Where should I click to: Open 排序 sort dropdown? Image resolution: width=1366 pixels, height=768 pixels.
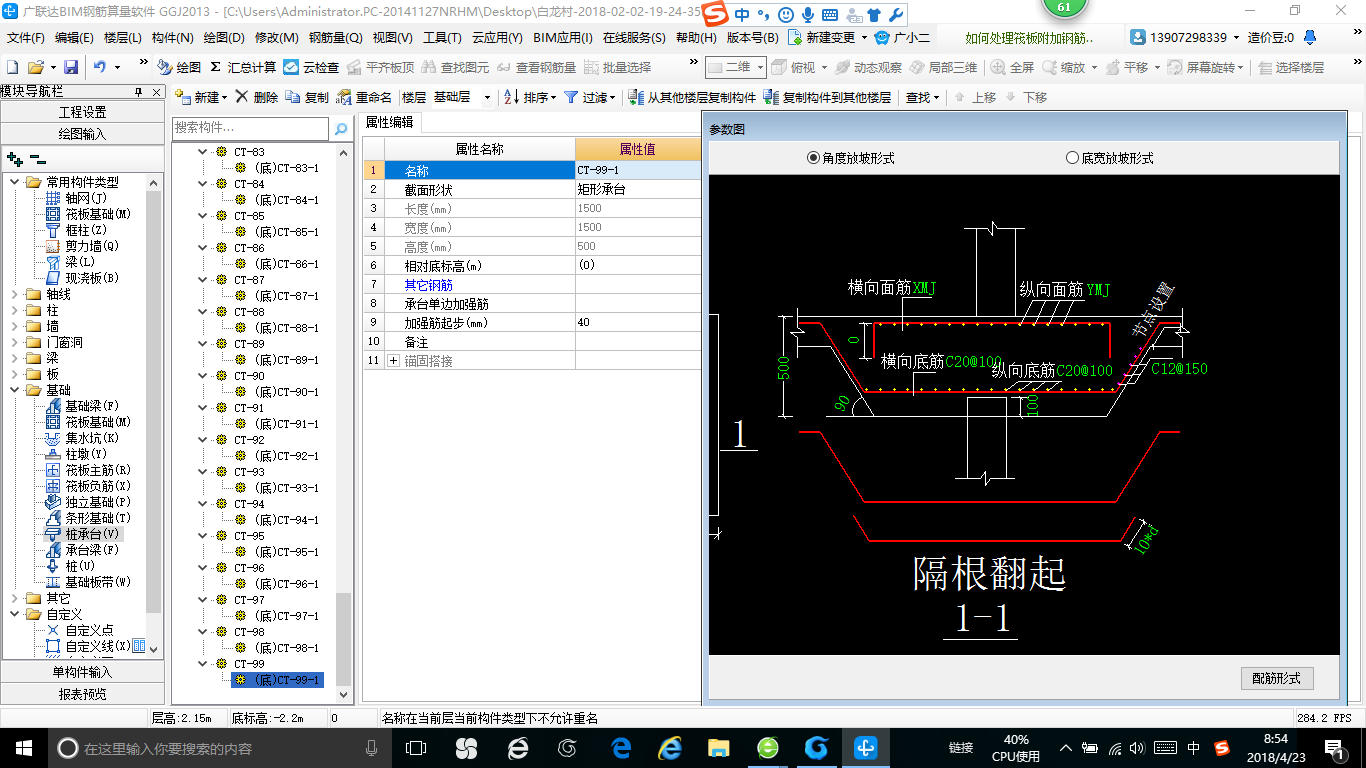529,97
